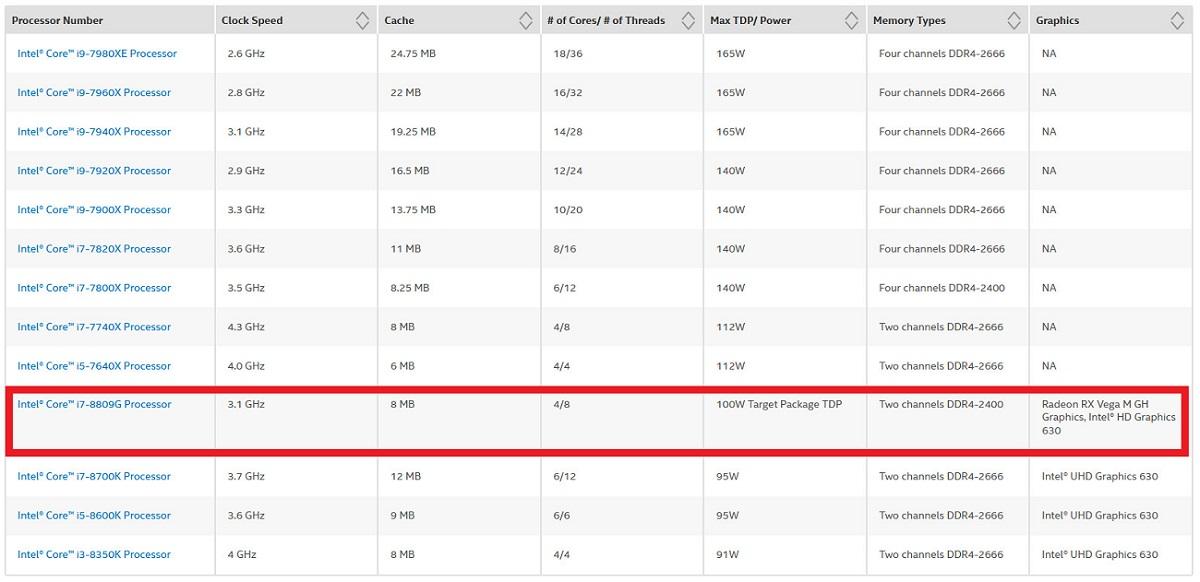The image size is (1200, 582).
Task: Click the Memory Types column header
Action: [x=908, y=20]
